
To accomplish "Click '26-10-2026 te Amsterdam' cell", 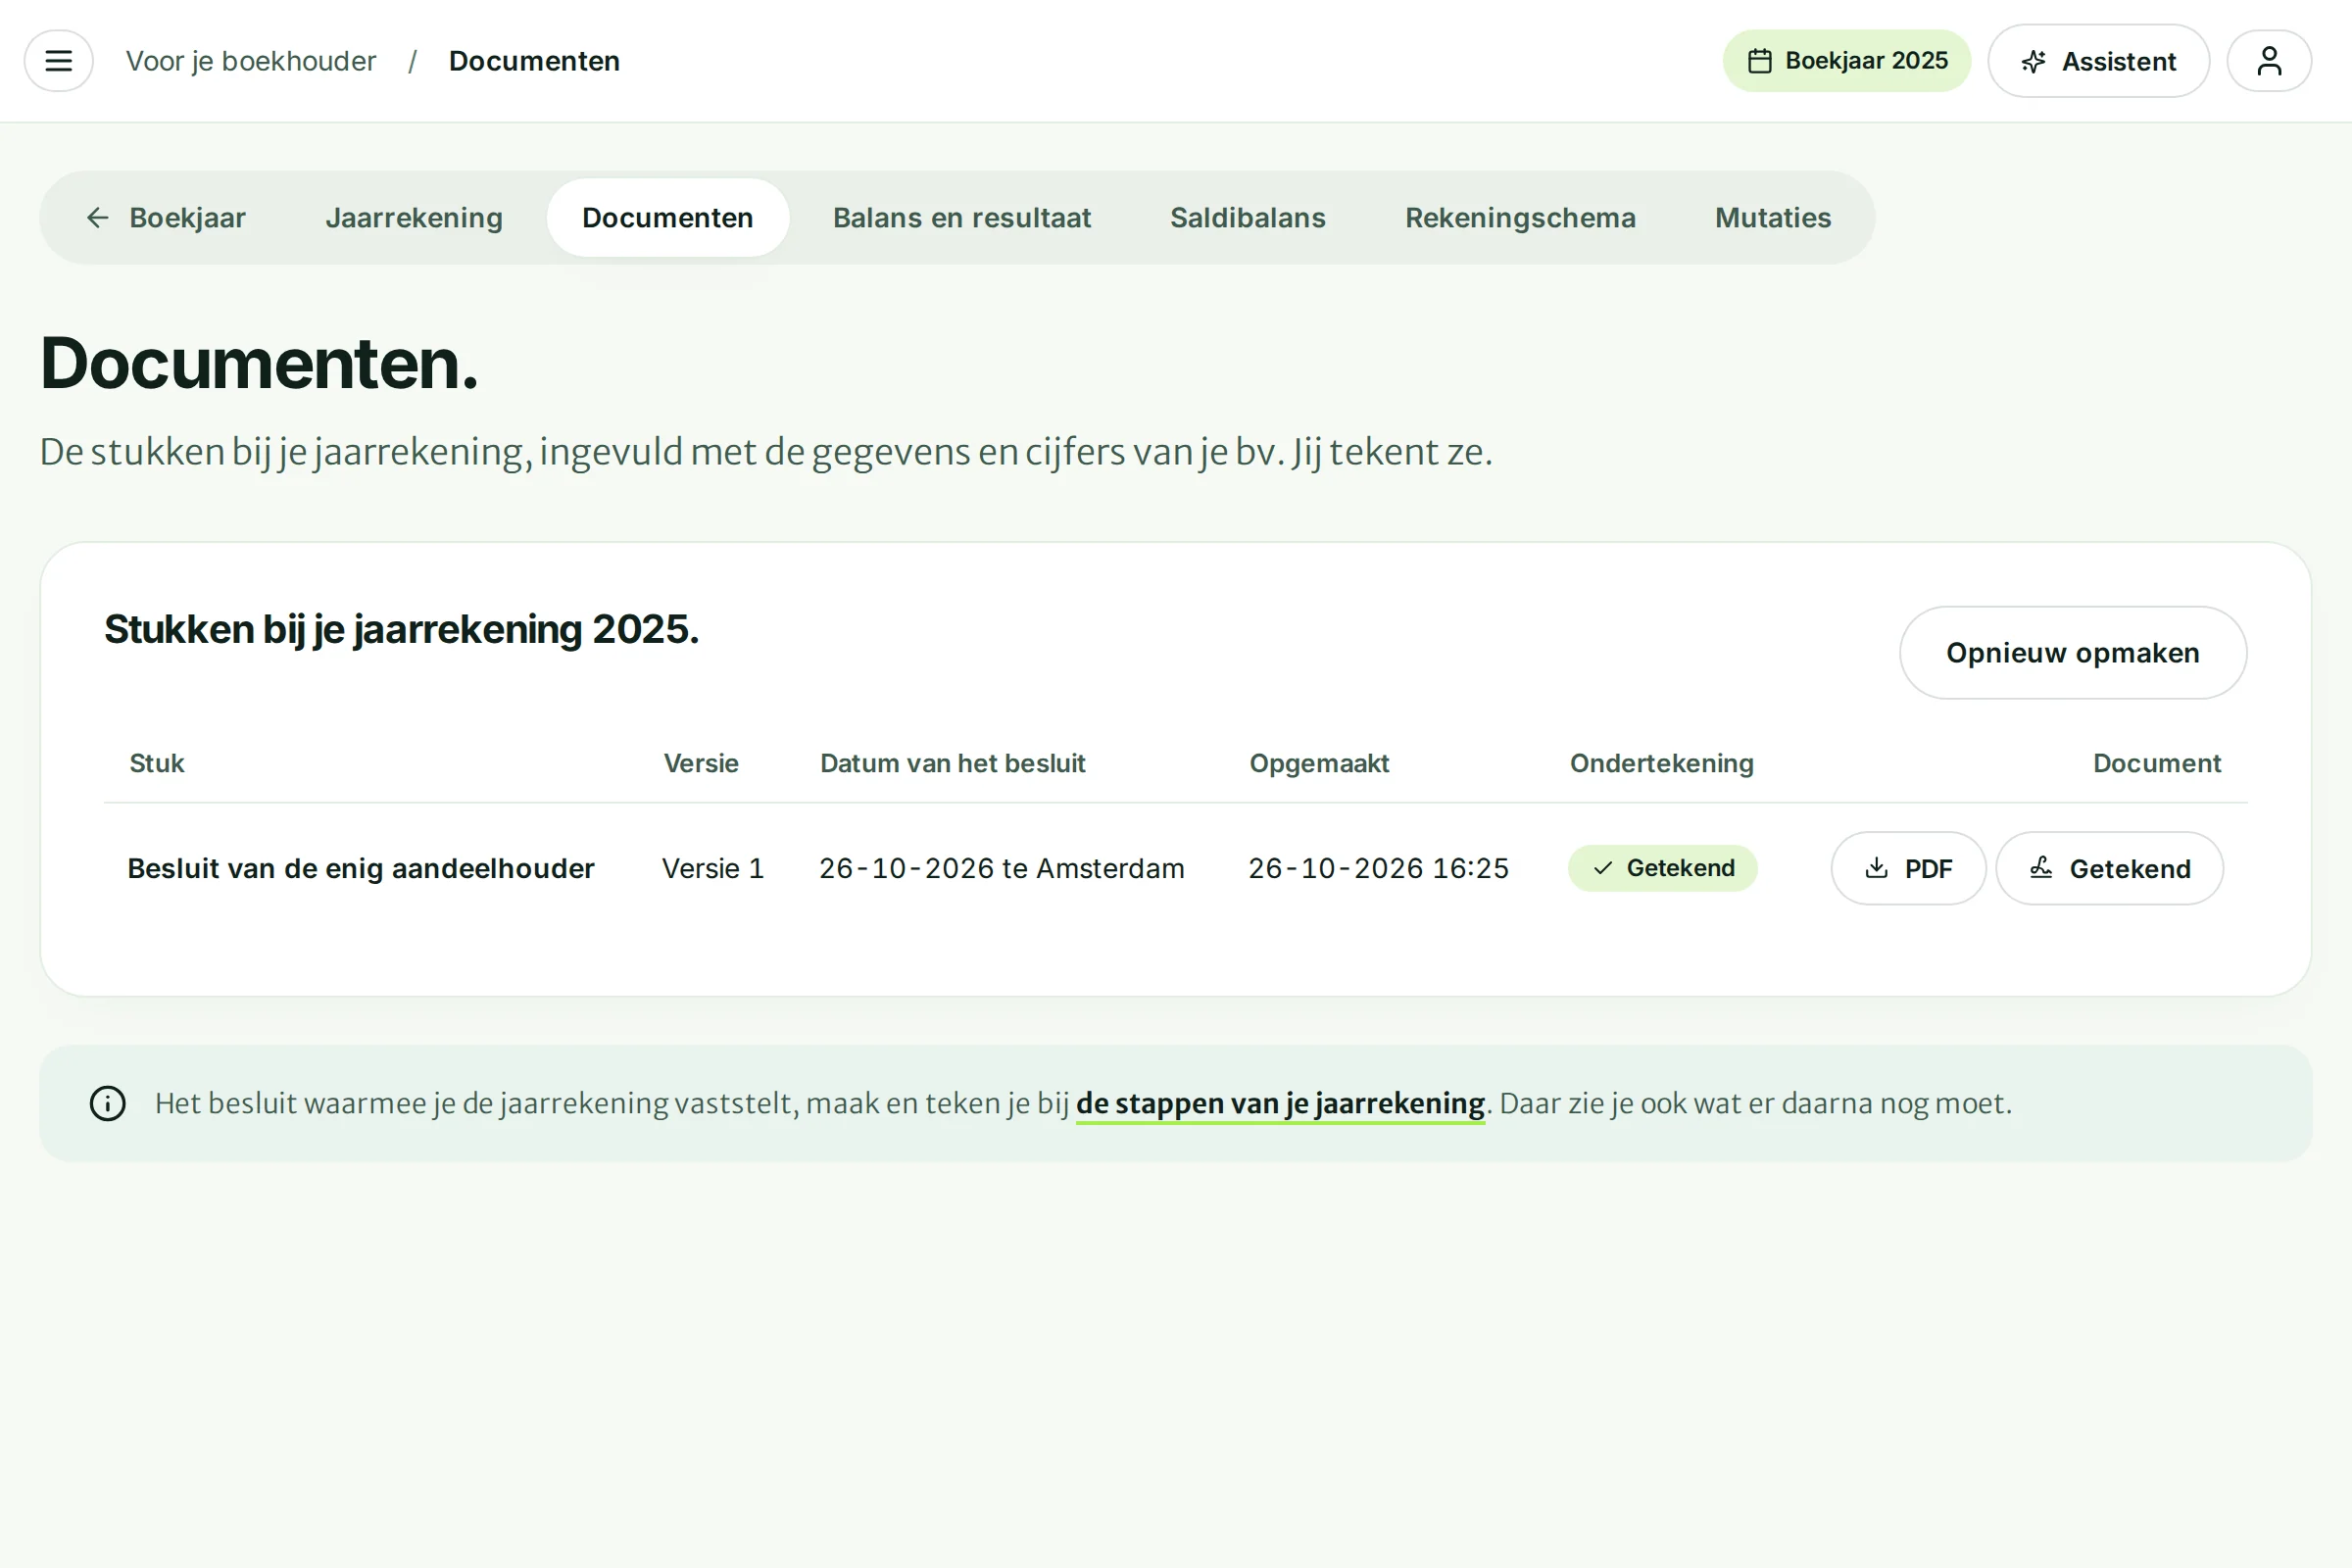I will (1002, 869).
